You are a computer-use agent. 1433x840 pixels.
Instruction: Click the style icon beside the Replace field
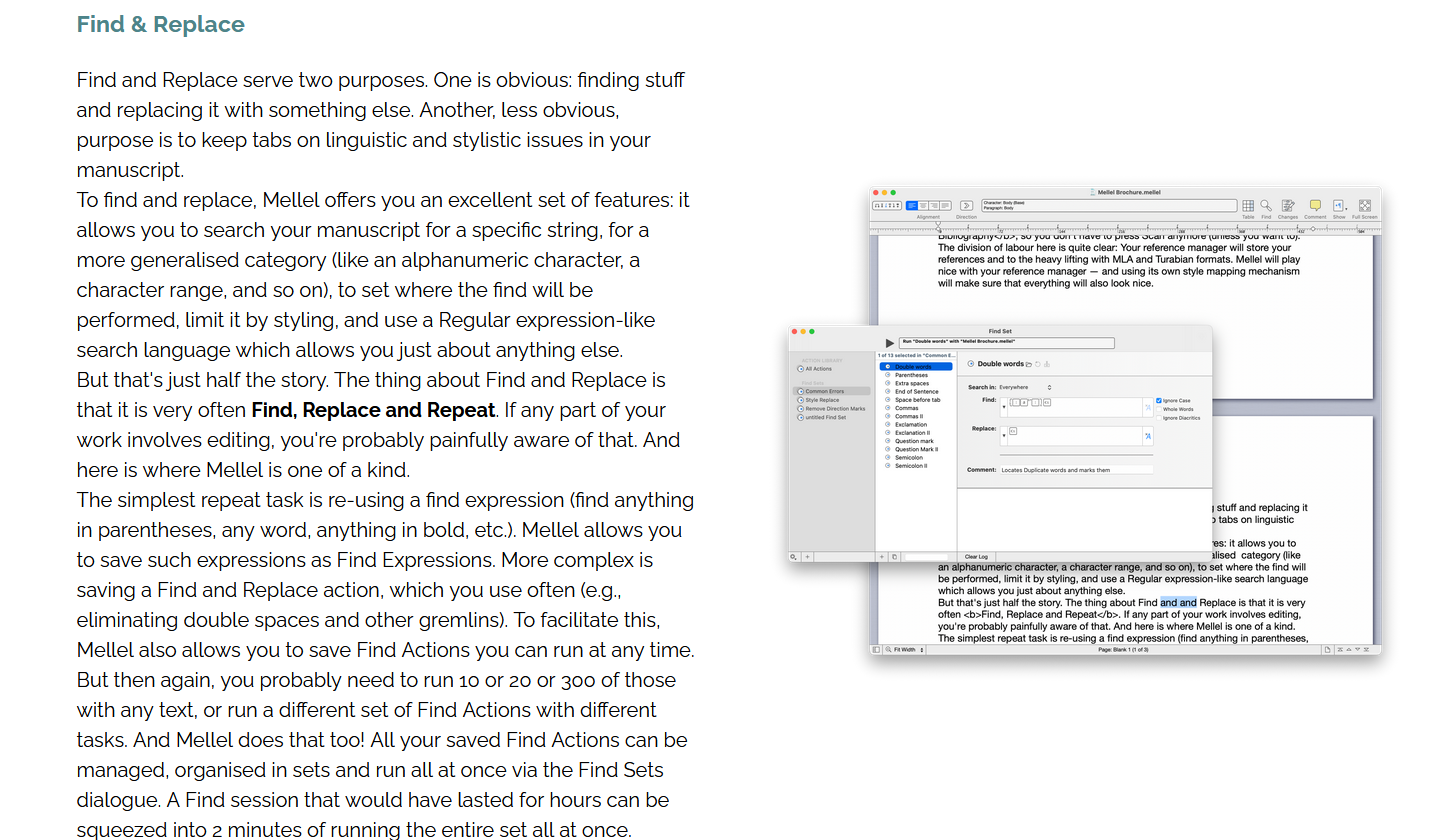(x=1148, y=436)
